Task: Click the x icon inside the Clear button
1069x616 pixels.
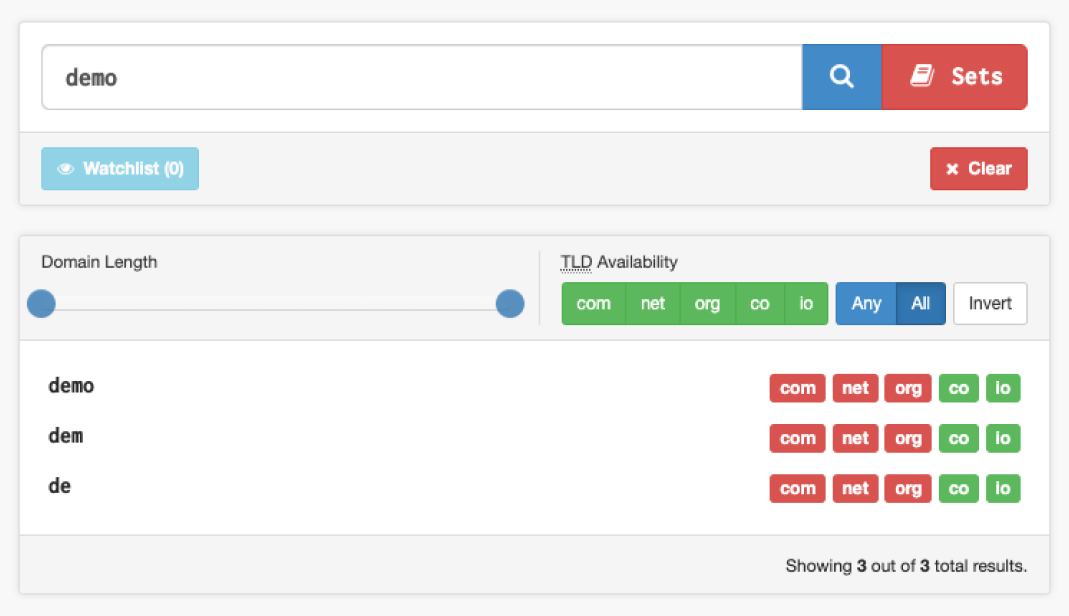Action: (x=951, y=168)
